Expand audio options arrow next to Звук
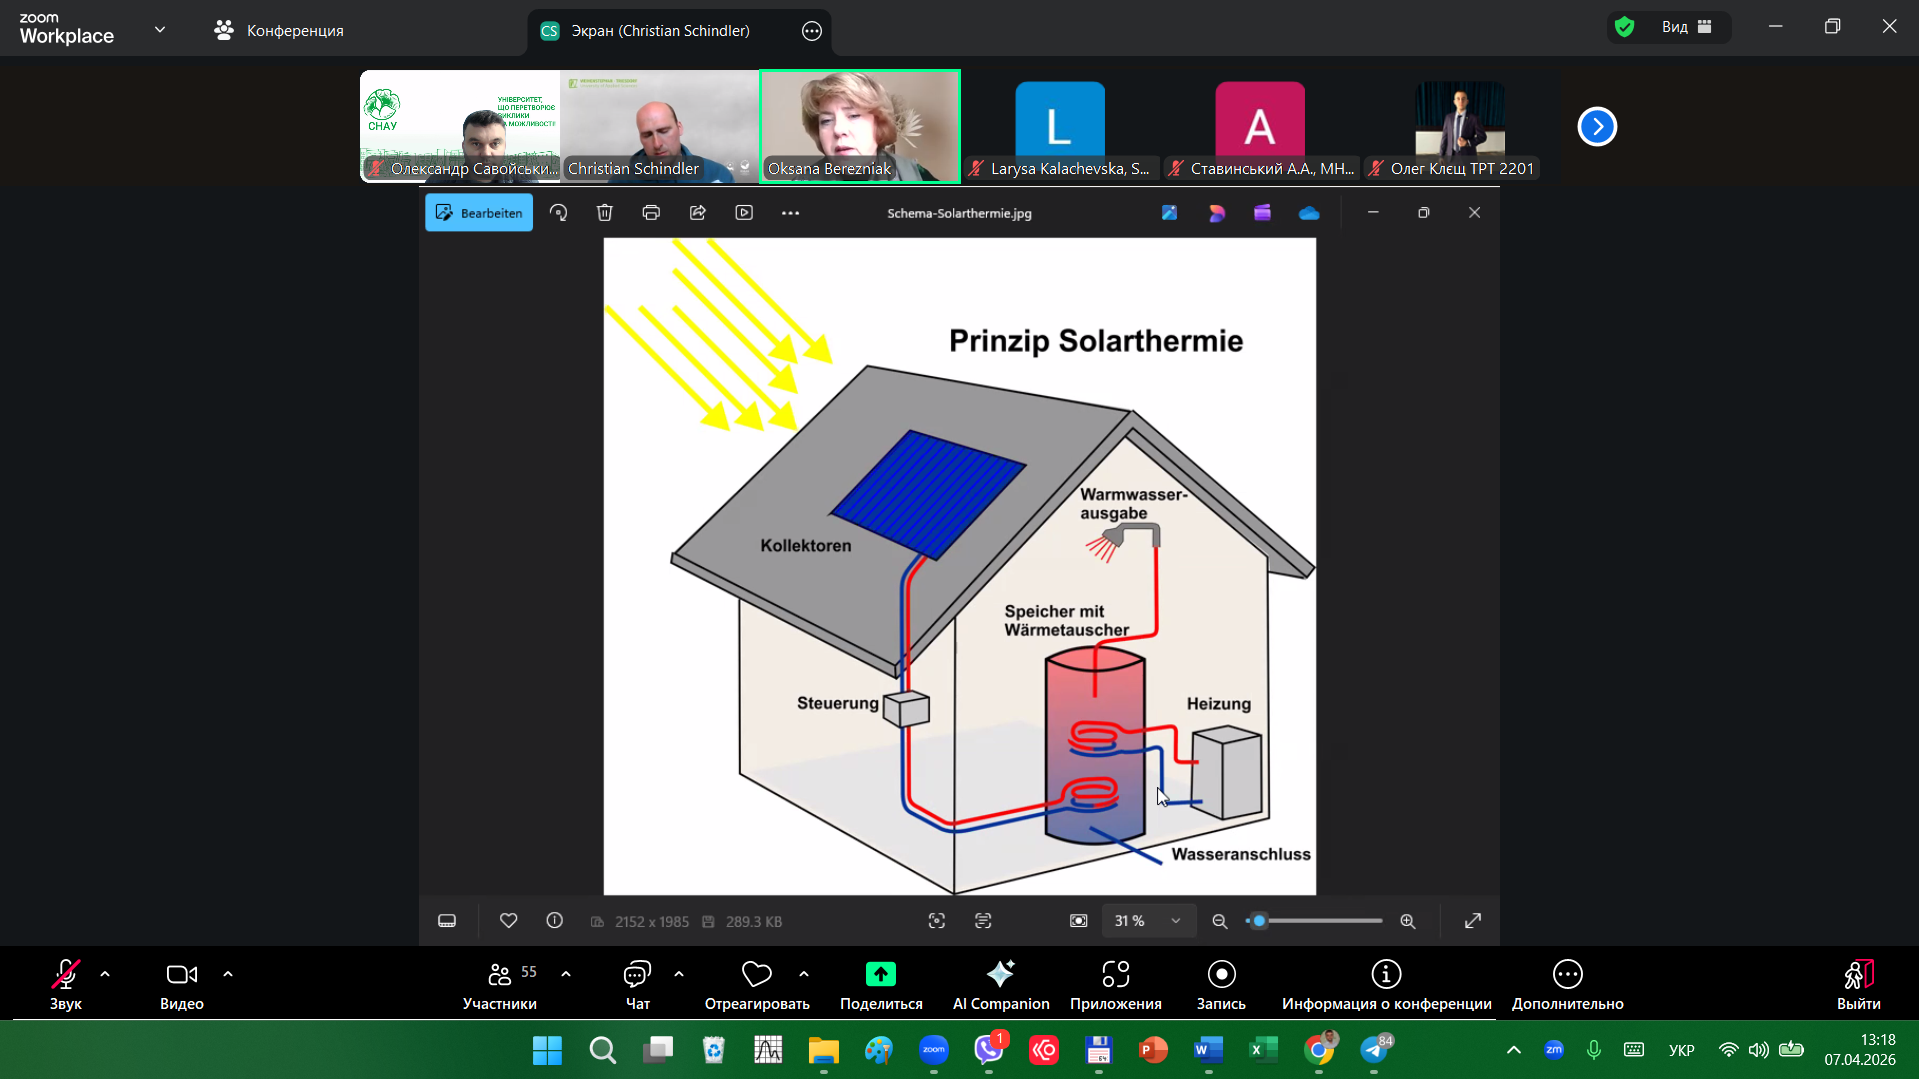This screenshot has height=1079, width=1919. tap(105, 974)
